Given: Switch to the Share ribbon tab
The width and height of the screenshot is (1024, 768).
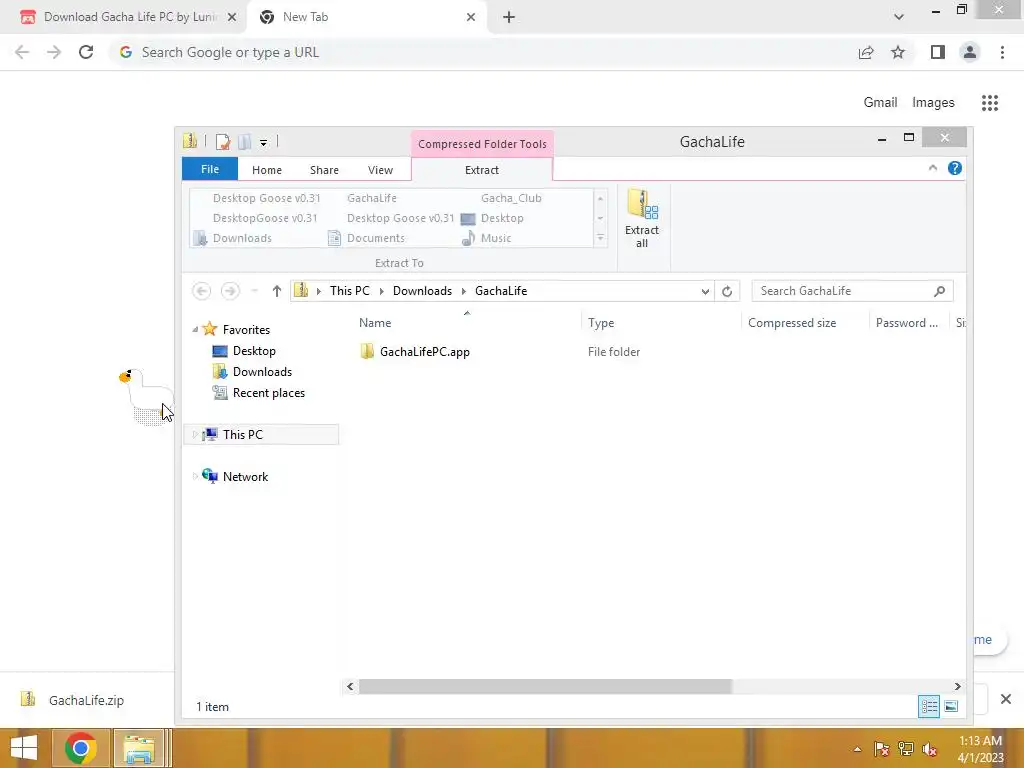Looking at the screenshot, I should tap(324, 170).
